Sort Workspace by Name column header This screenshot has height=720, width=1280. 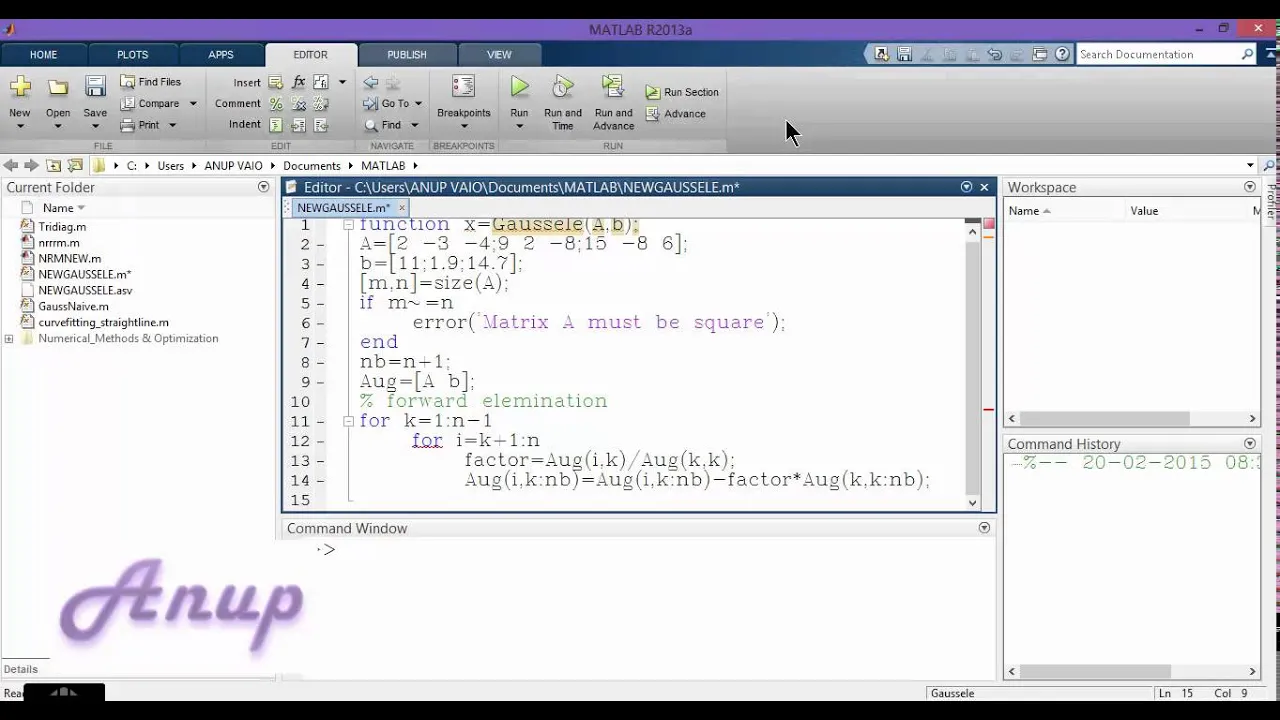click(x=1028, y=211)
